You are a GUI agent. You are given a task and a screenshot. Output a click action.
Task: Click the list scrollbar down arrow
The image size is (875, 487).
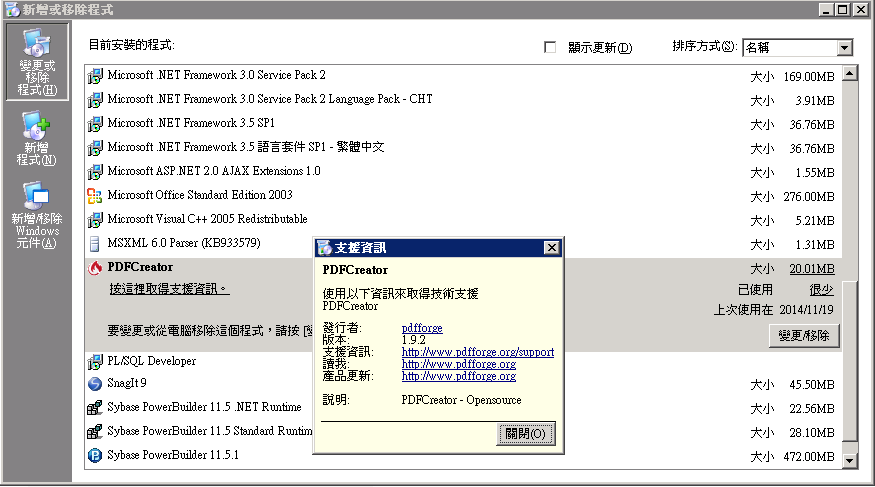point(850,461)
